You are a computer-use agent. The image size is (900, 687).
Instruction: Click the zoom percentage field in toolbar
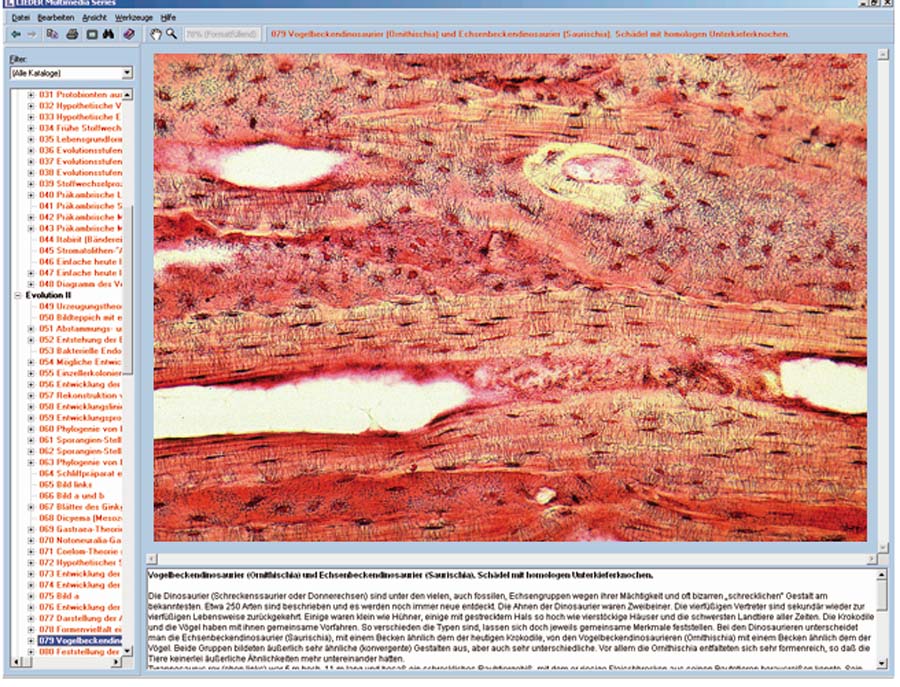pos(222,34)
